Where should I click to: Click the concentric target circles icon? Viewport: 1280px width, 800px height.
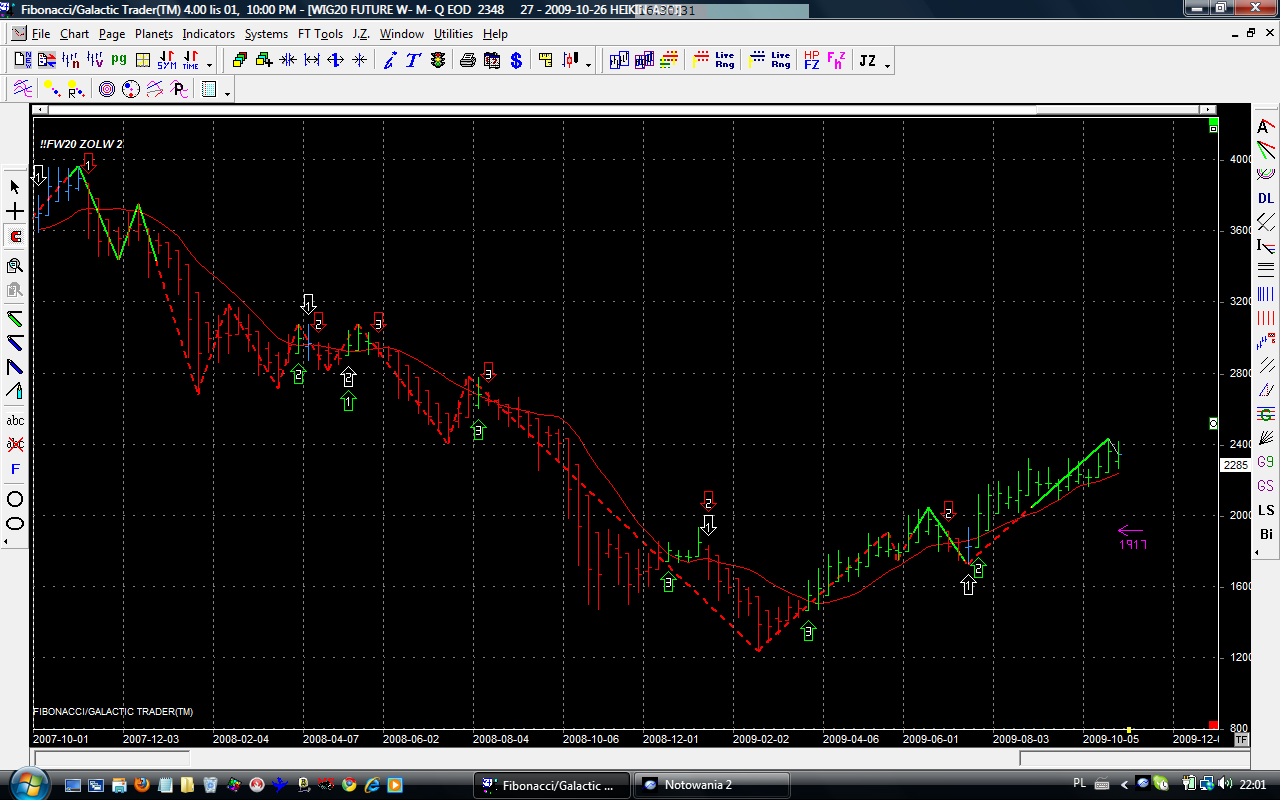click(x=107, y=90)
